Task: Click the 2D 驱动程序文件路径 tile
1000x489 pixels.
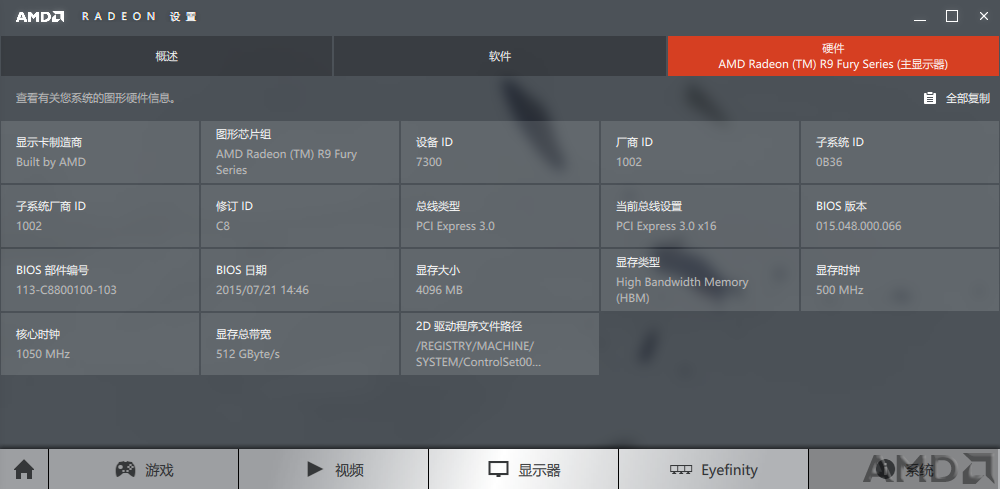Action: tap(499, 343)
